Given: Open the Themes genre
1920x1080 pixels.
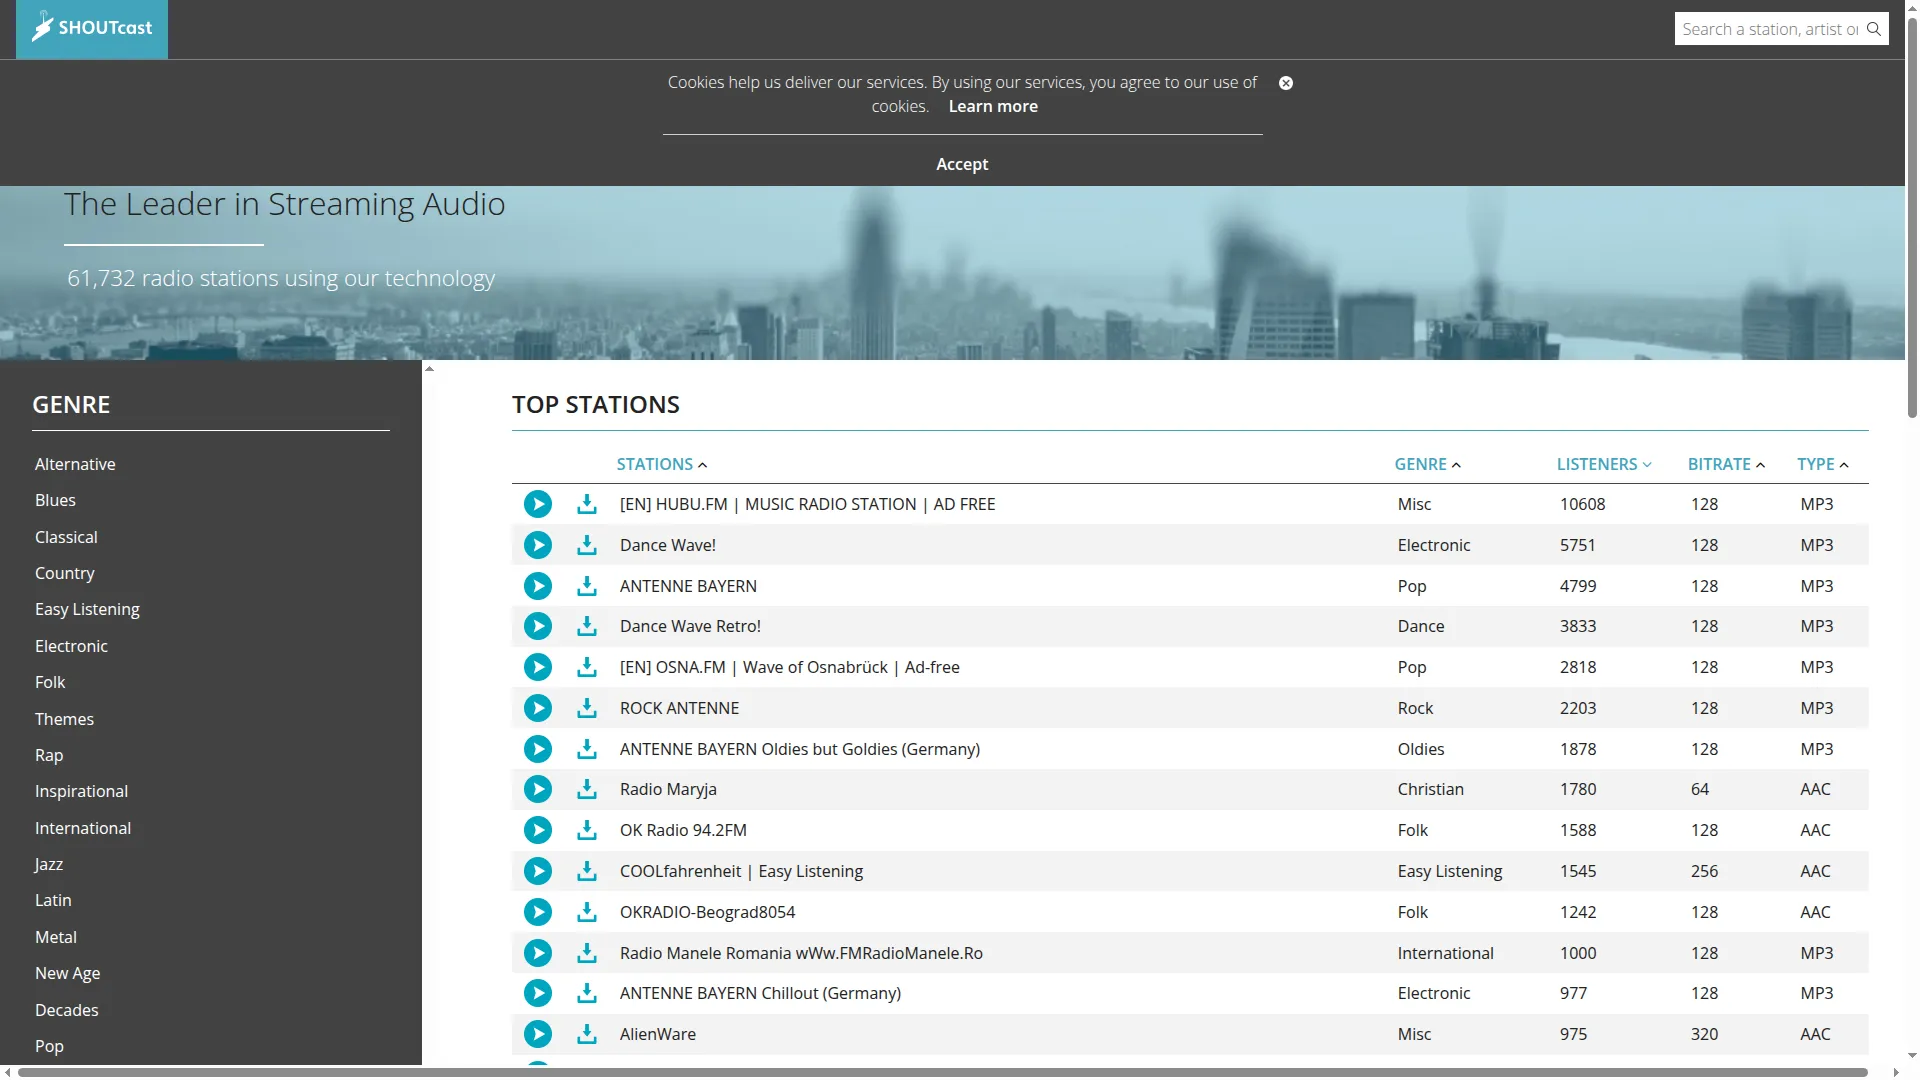Looking at the screenshot, I should click(x=64, y=719).
